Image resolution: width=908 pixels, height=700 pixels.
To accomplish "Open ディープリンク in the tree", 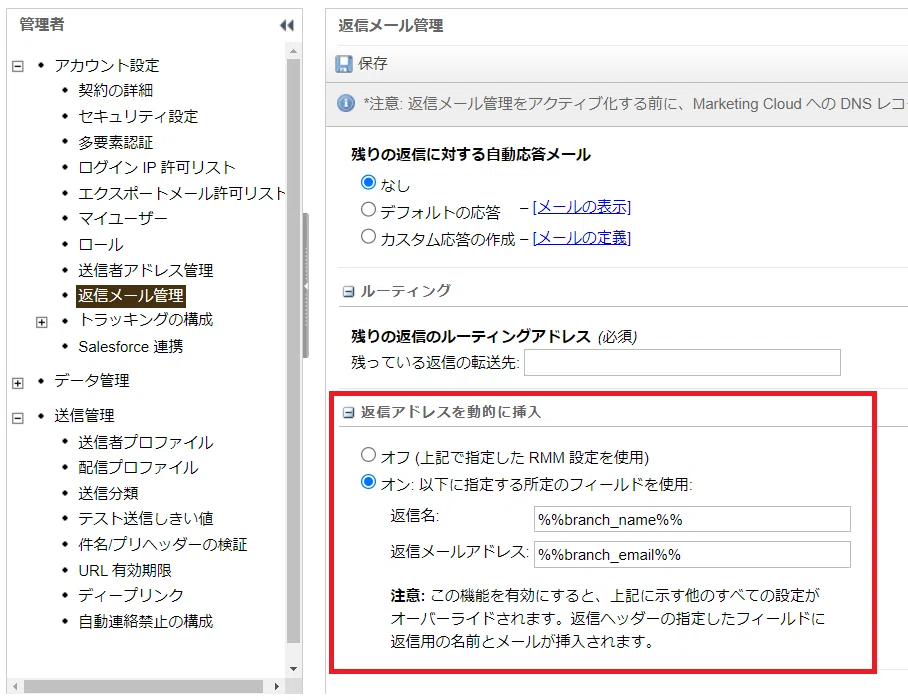I will coord(131,596).
